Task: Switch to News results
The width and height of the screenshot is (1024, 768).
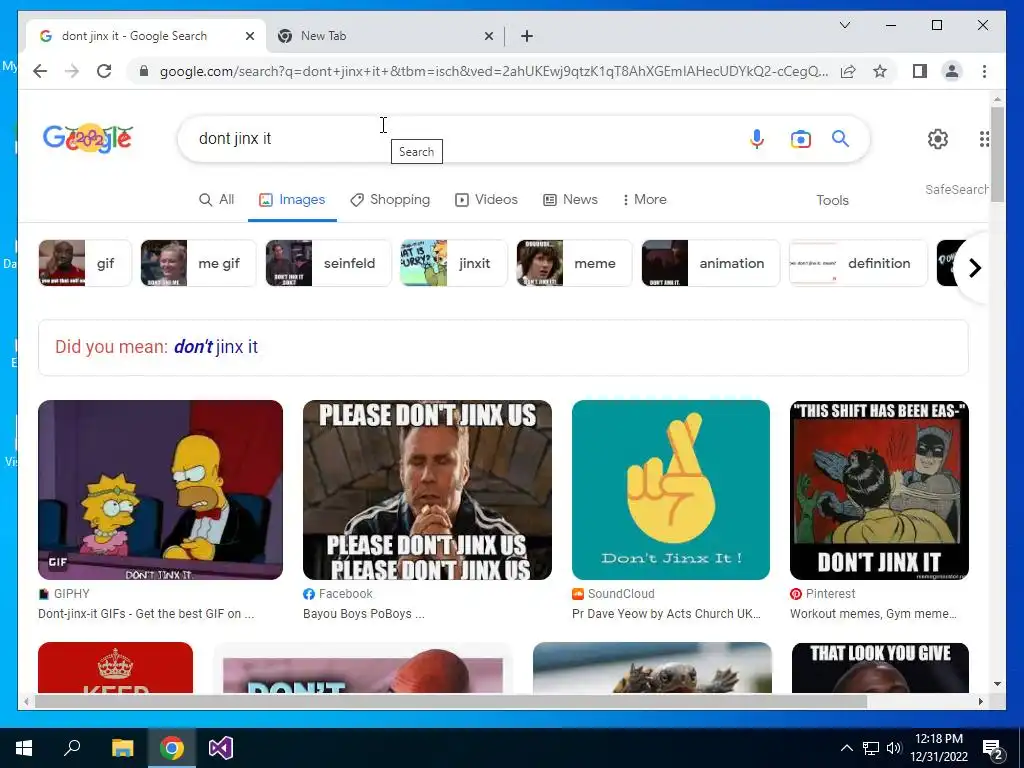Action: pyautogui.click(x=570, y=199)
